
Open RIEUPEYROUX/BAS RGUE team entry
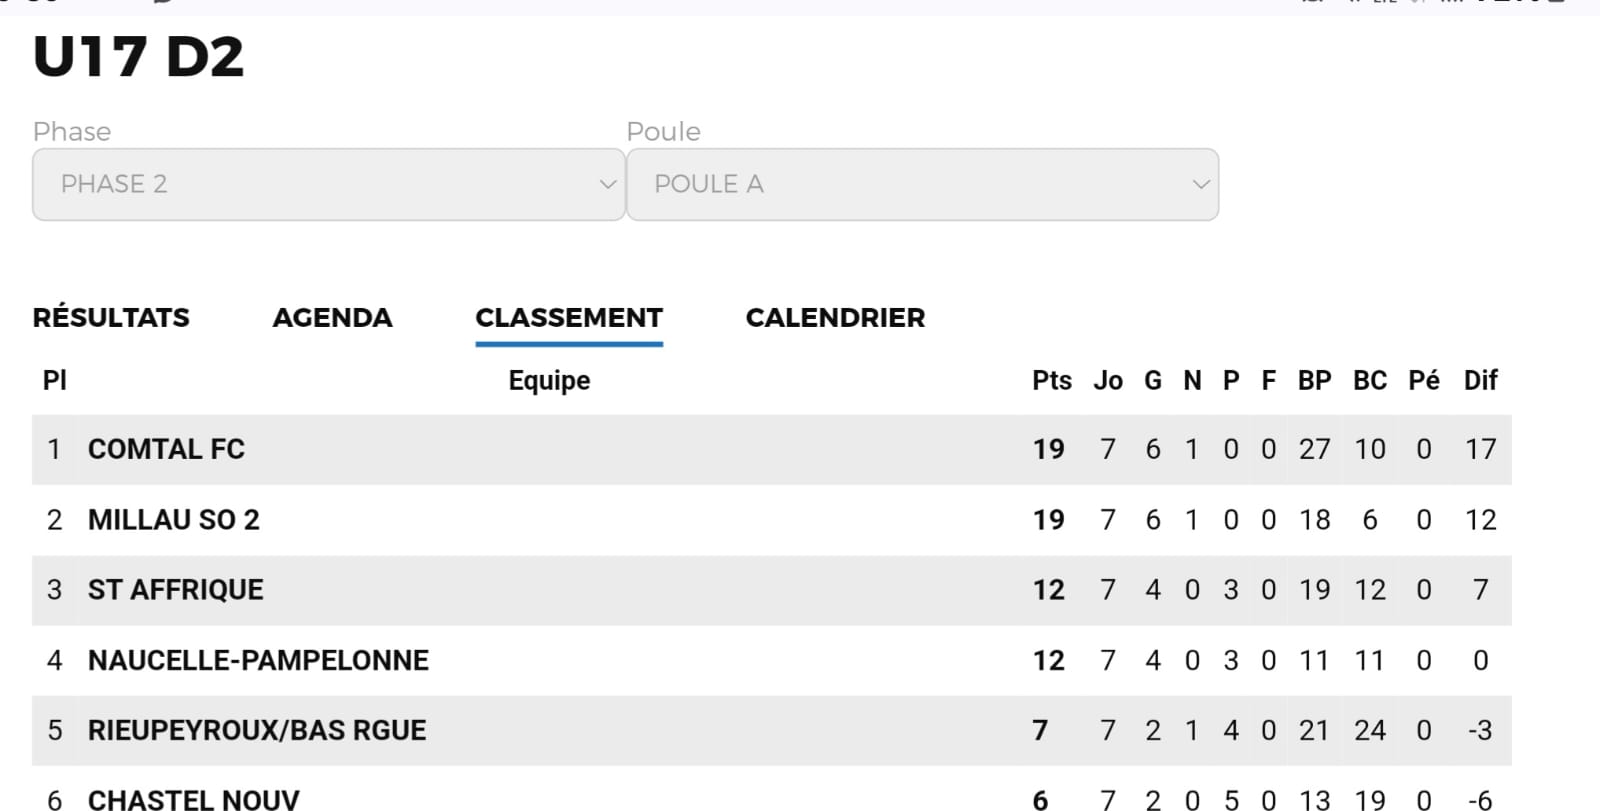point(257,731)
